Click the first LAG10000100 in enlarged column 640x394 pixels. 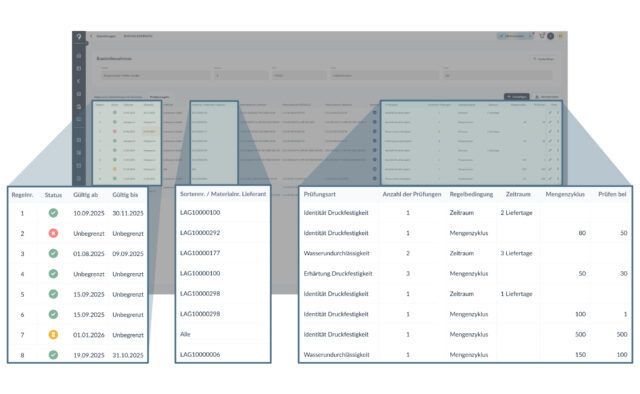(200, 212)
